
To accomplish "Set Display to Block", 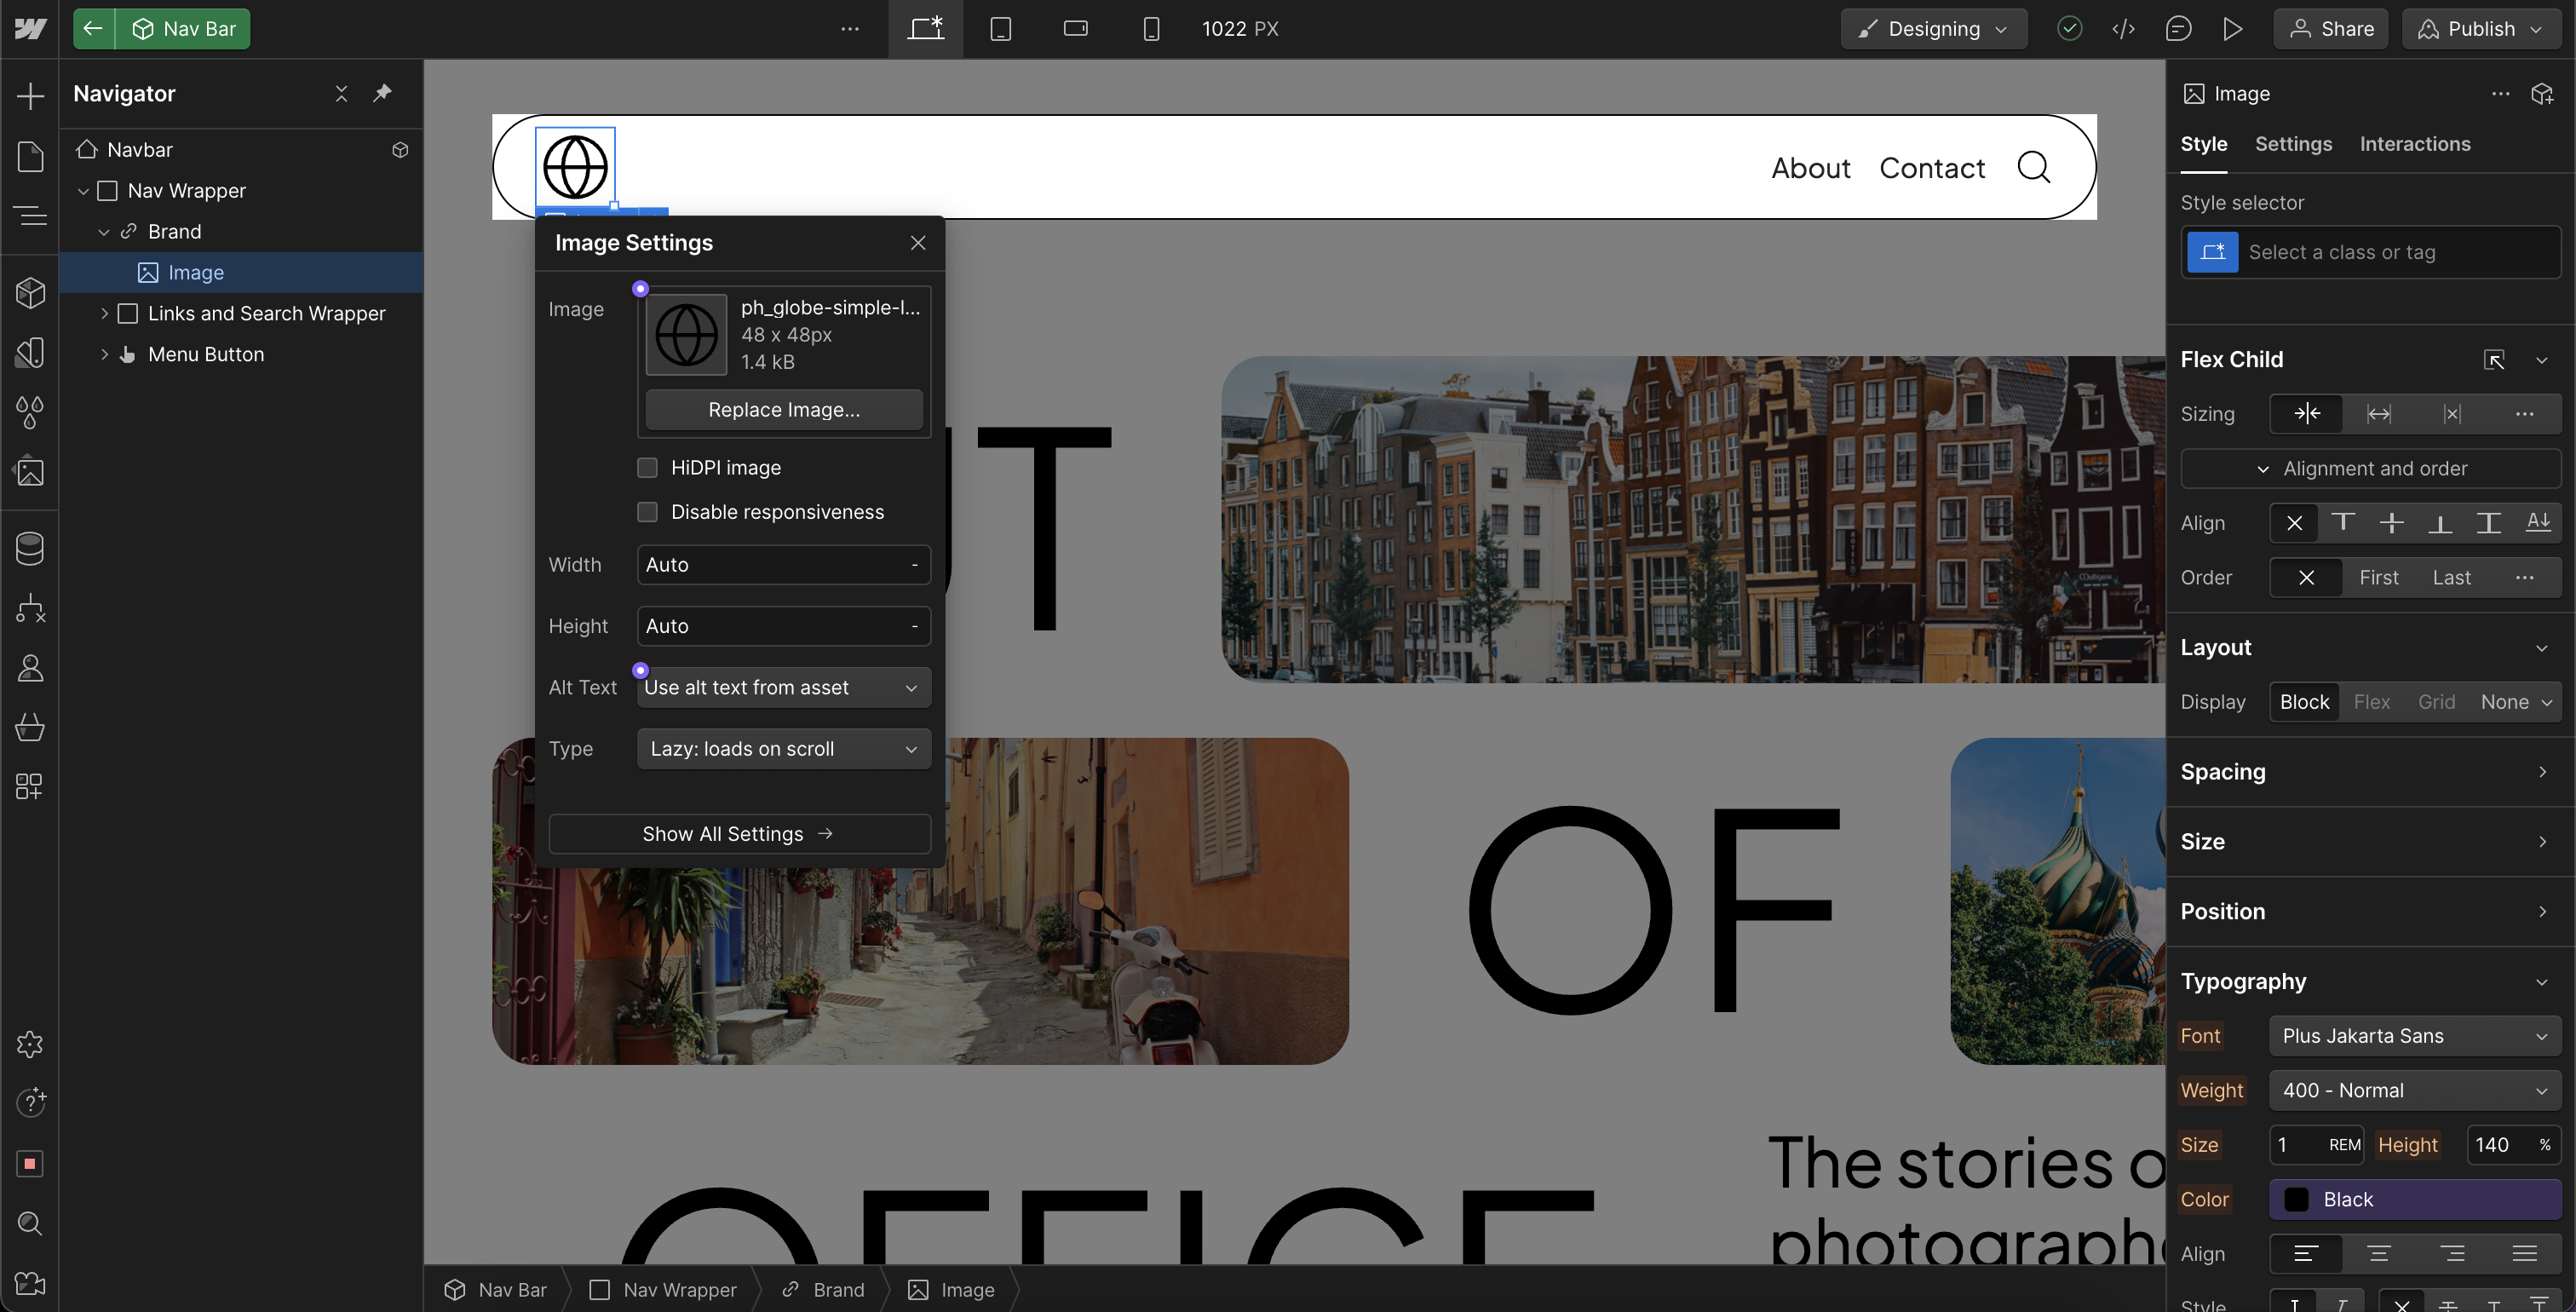I will (2304, 702).
